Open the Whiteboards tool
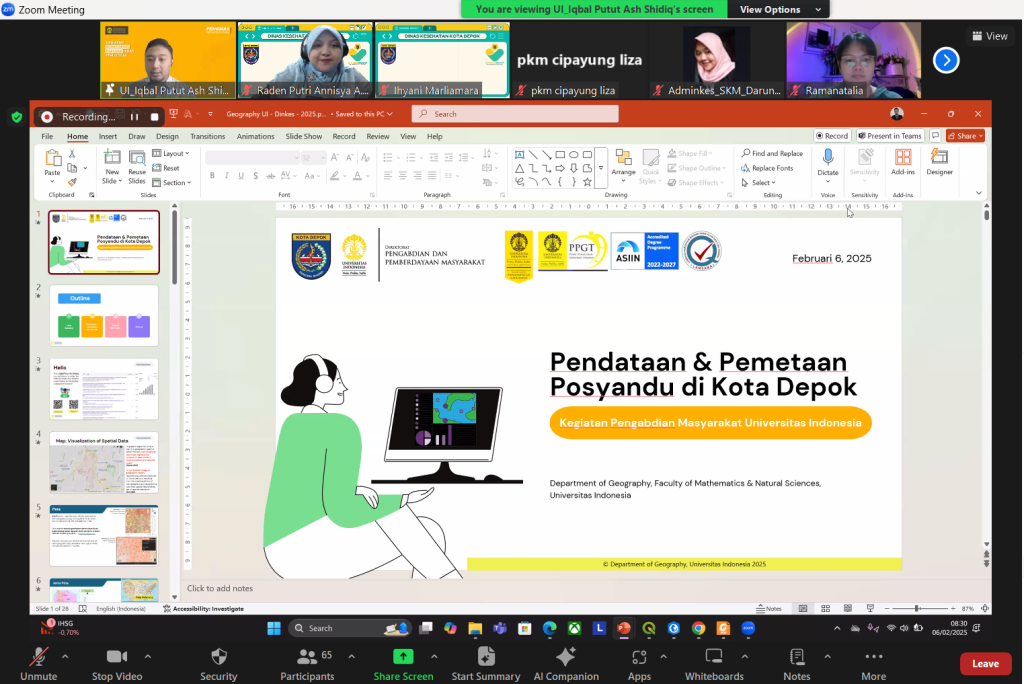 [714, 657]
